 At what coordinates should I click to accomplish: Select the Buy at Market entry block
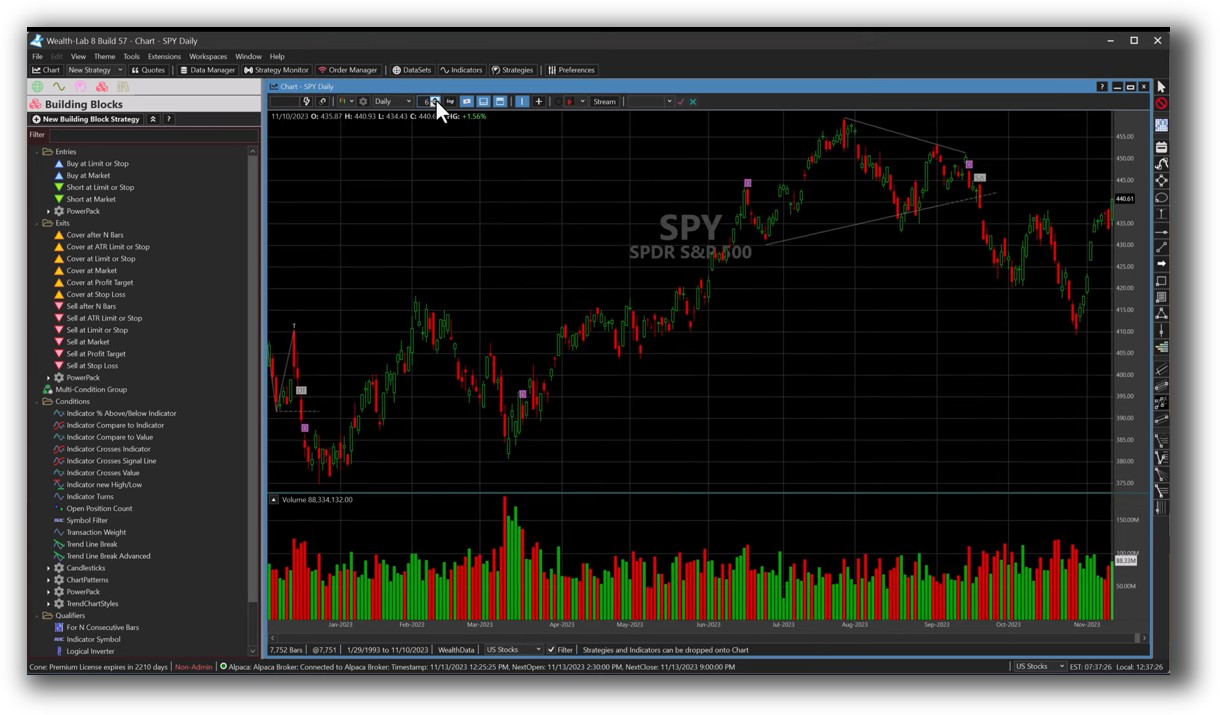point(88,175)
